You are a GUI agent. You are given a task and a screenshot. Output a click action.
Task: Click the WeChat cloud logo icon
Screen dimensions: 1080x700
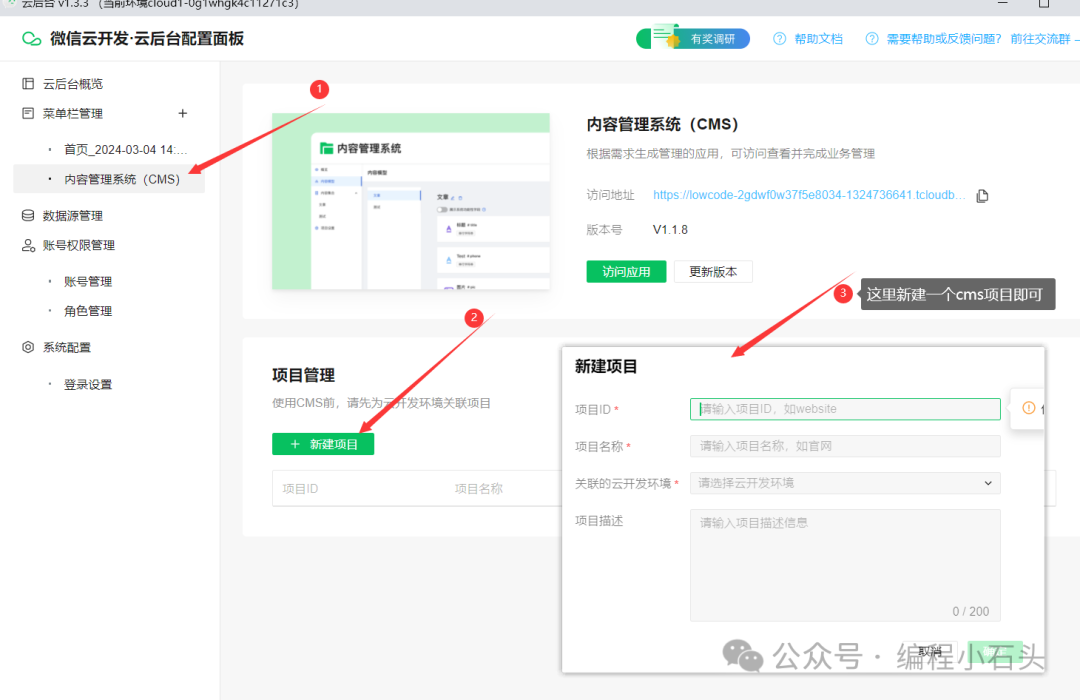(x=32, y=39)
